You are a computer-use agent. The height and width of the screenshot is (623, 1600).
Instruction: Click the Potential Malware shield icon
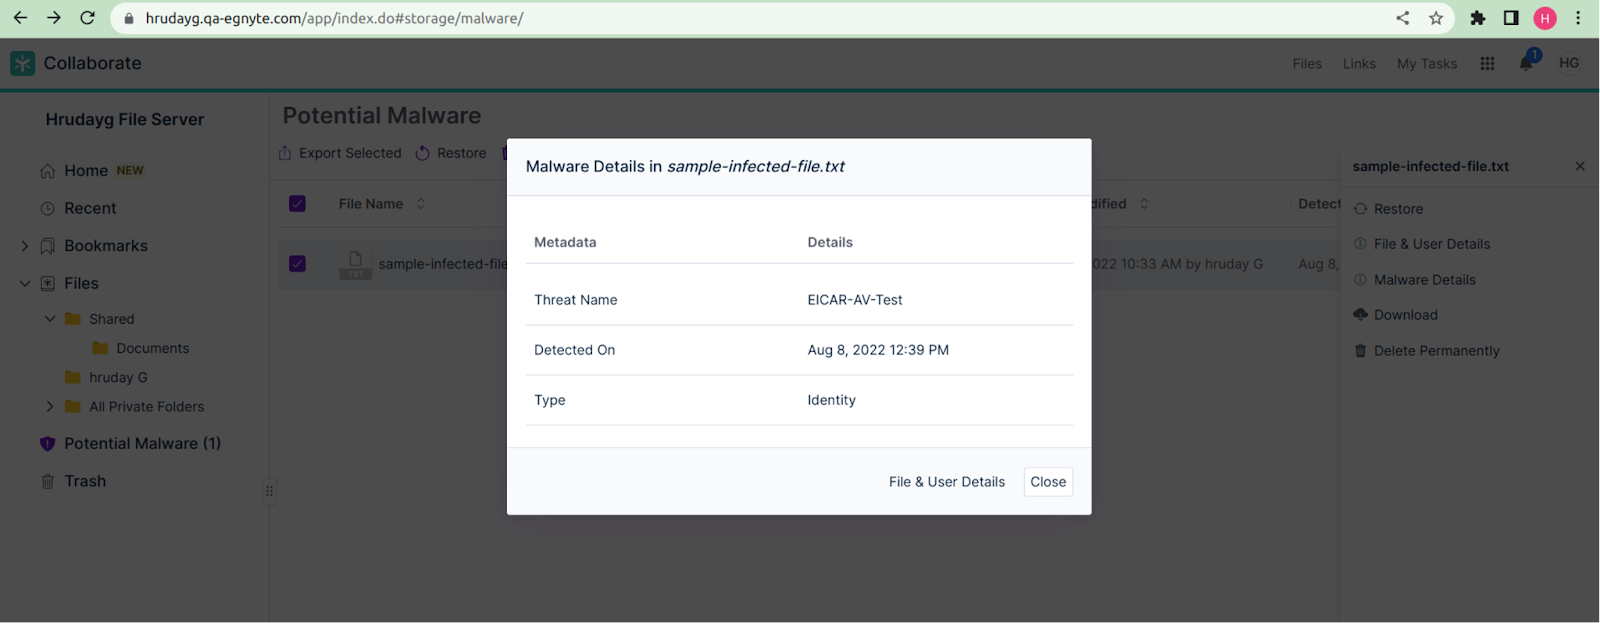click(47, 444)
